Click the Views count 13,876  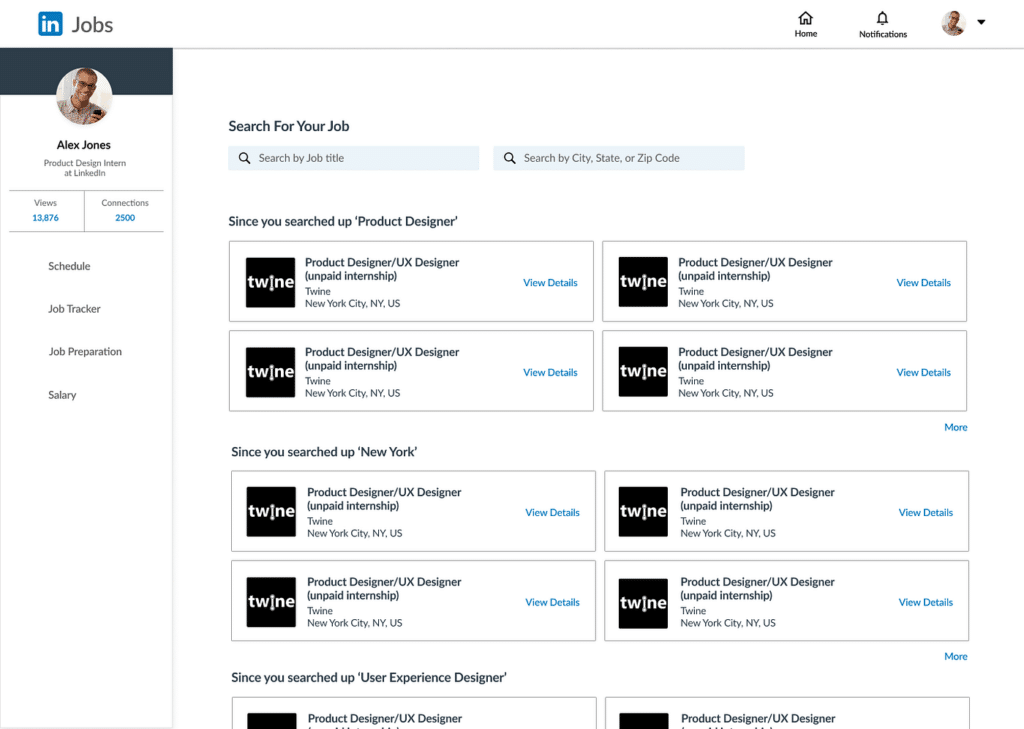coord(45,218)
